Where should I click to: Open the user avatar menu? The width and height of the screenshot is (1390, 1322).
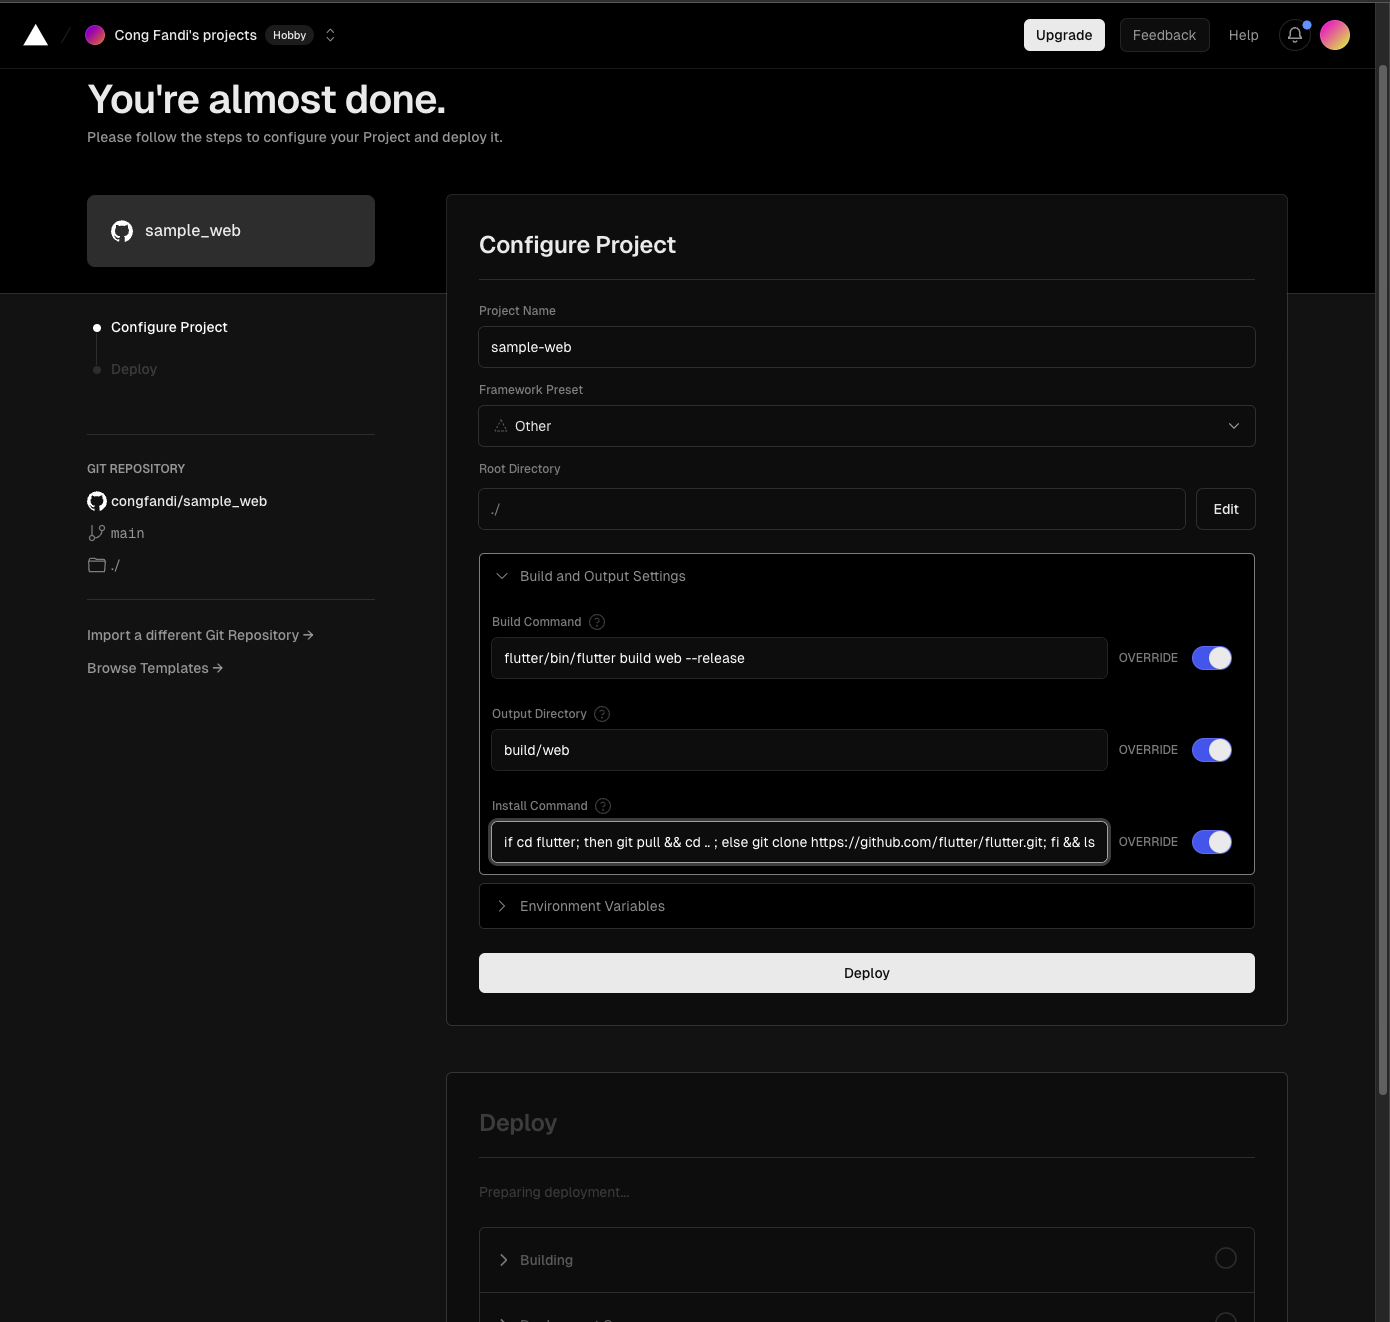(1334, 35)
